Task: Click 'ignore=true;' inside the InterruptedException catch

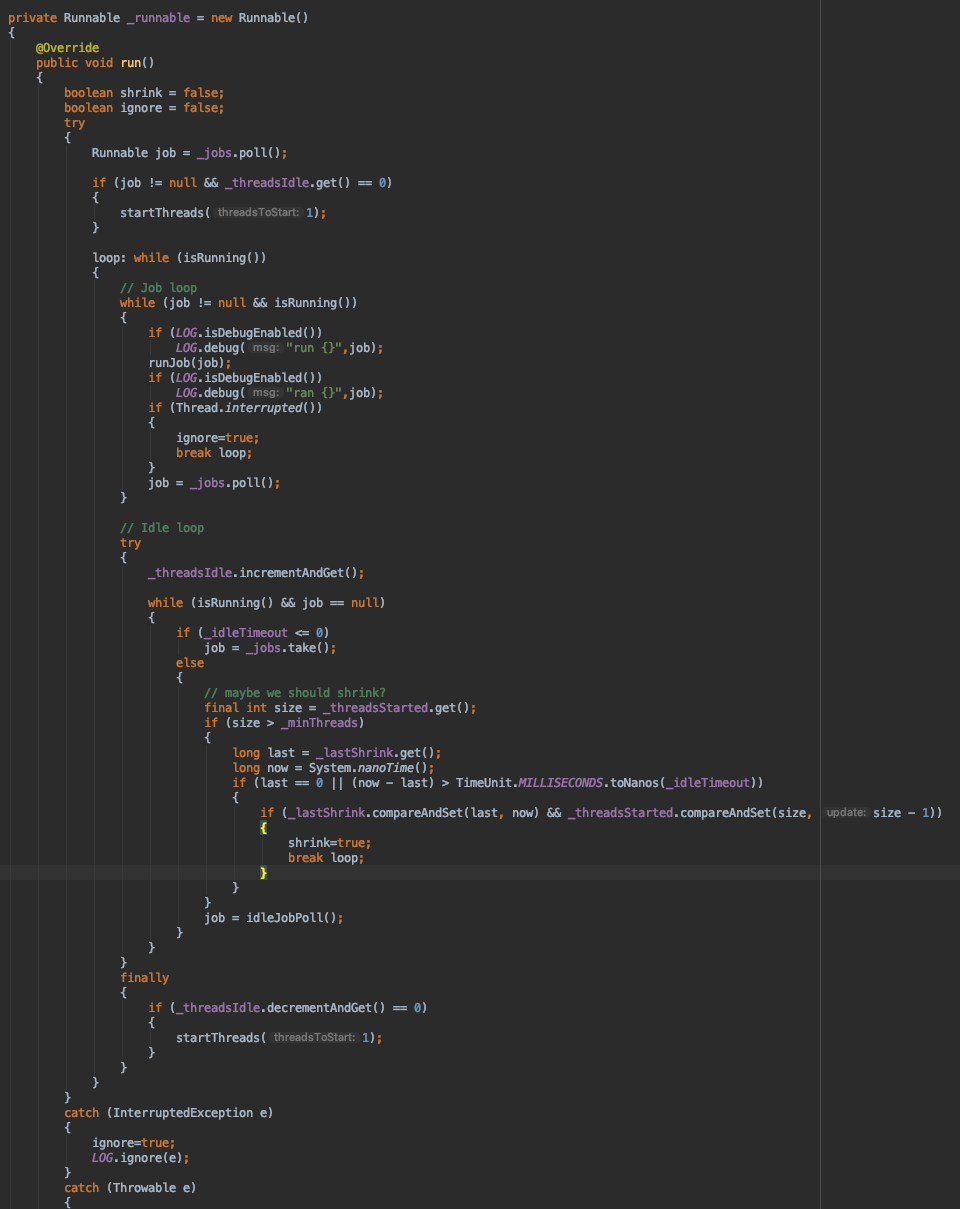Action: [133, 1143]
